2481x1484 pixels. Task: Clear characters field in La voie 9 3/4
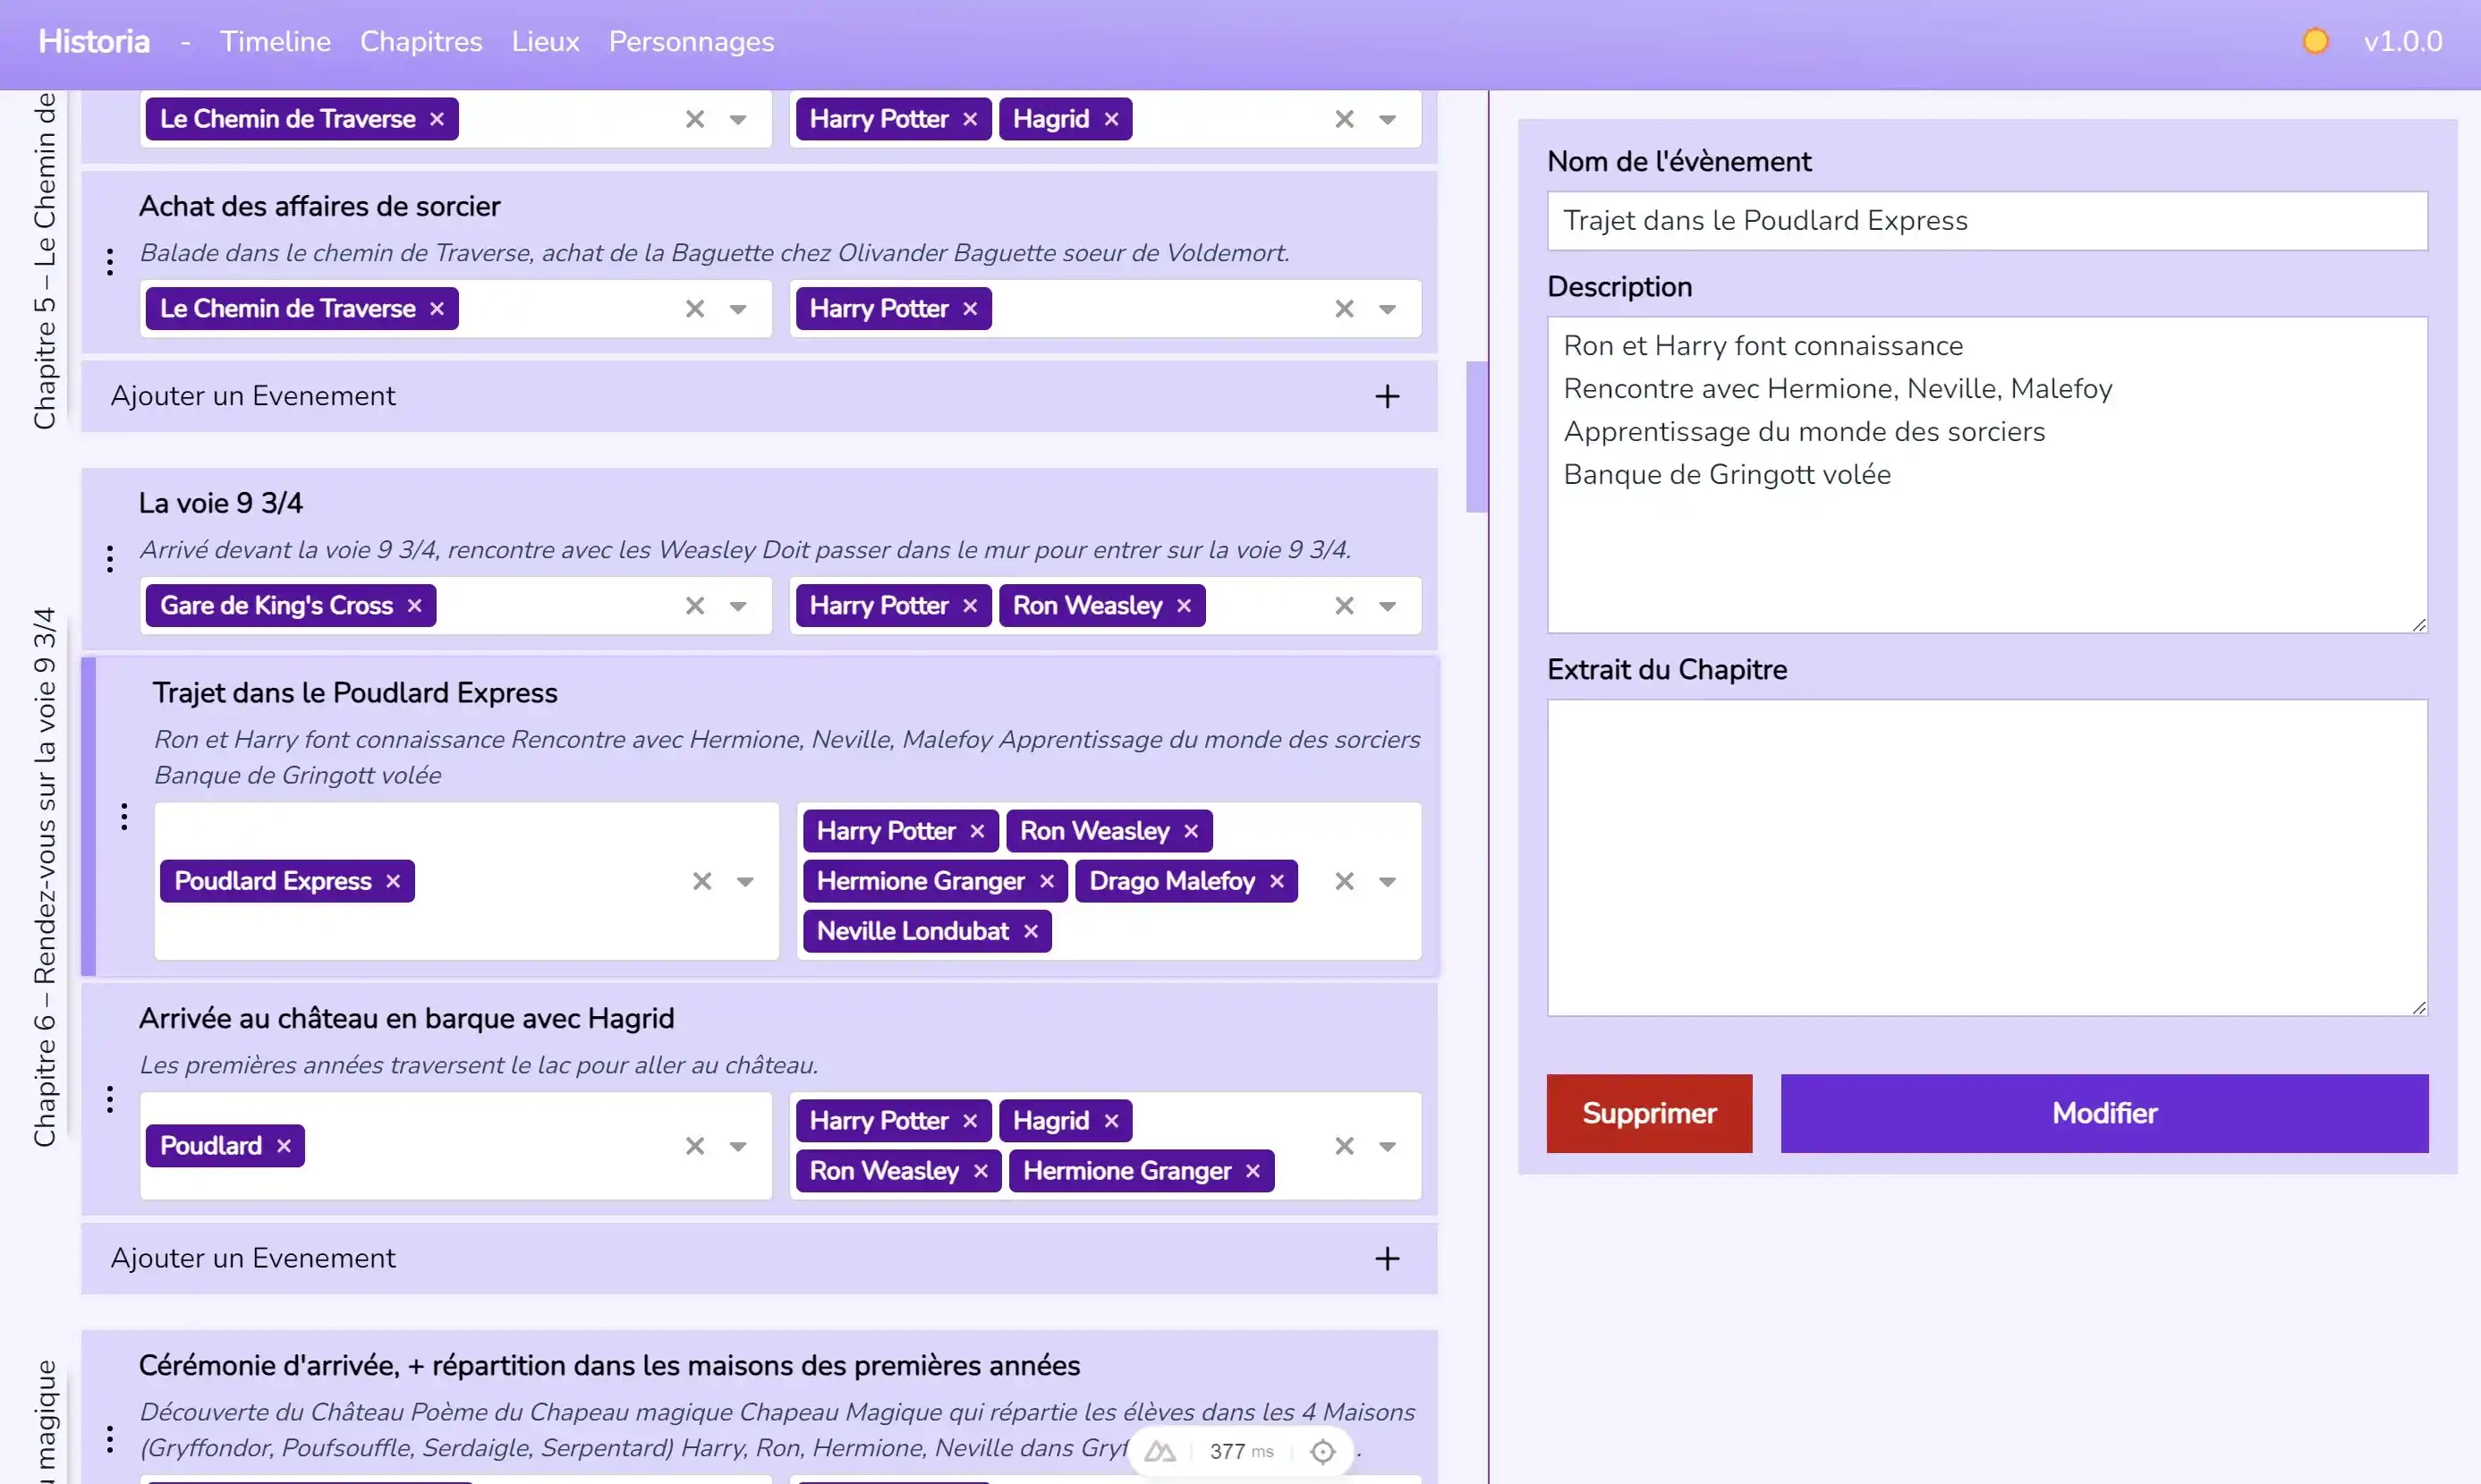pos(1345,606)
